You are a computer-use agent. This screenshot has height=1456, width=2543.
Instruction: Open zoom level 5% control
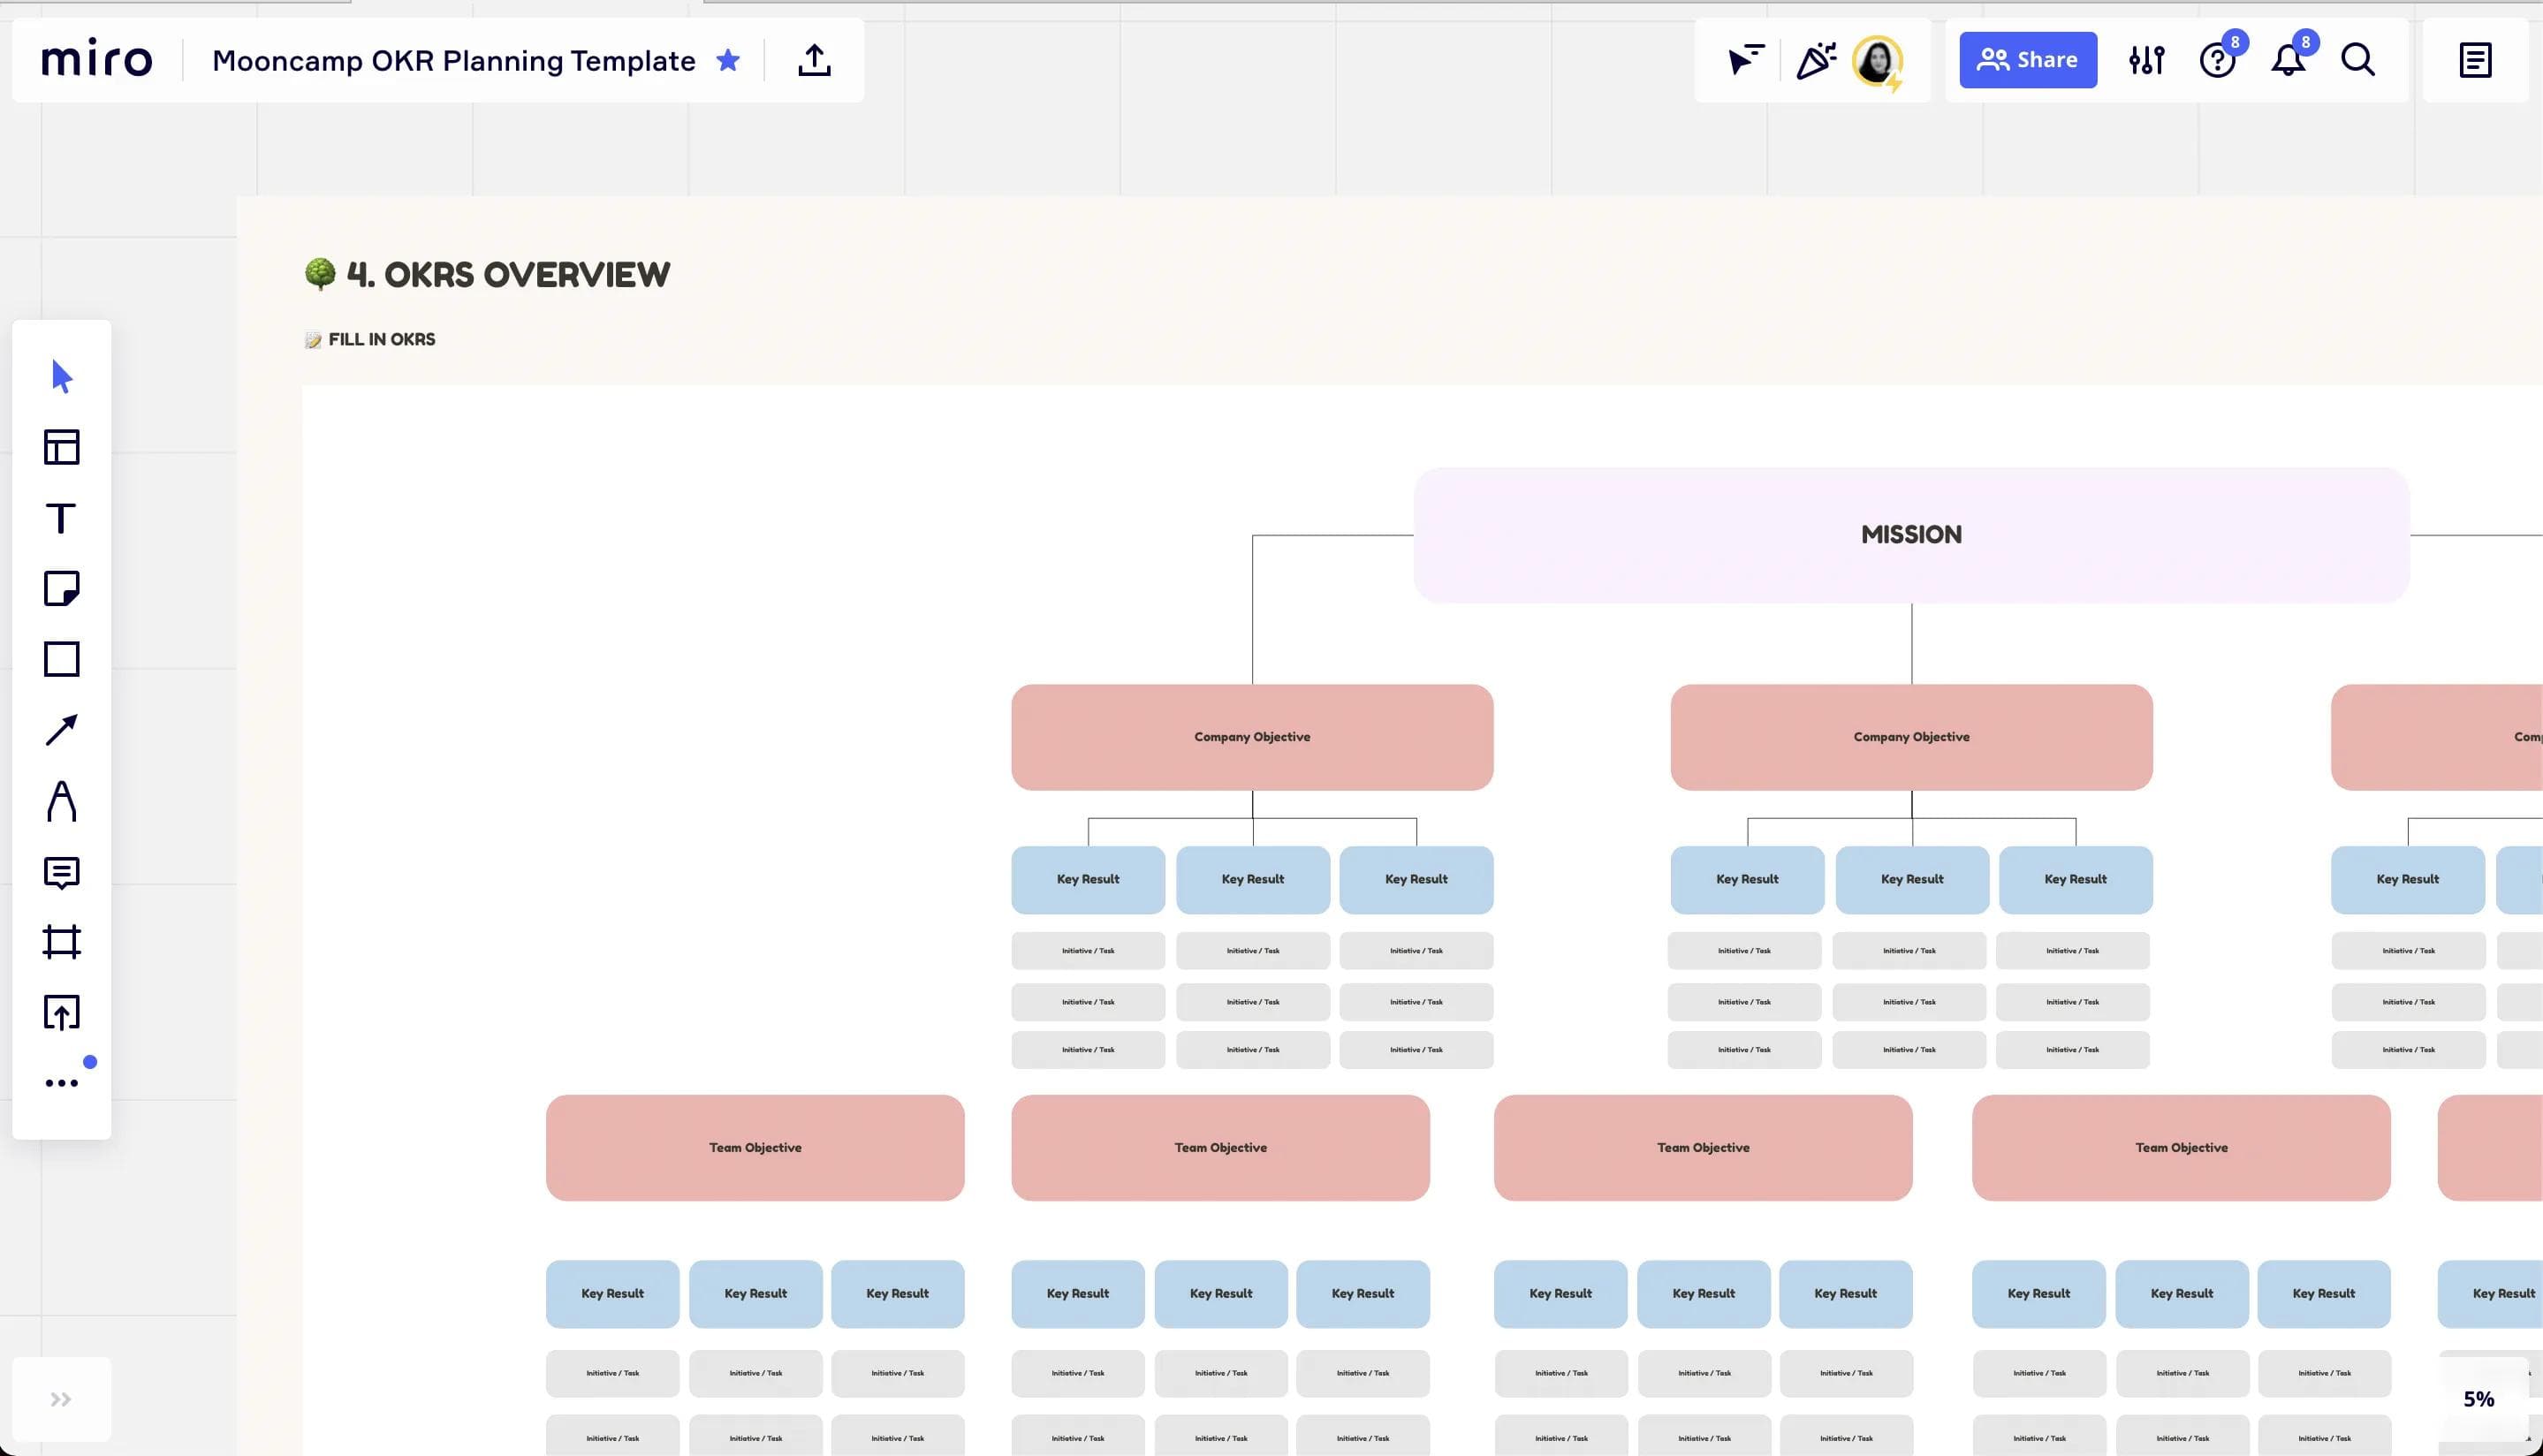coord(2478,1399)
